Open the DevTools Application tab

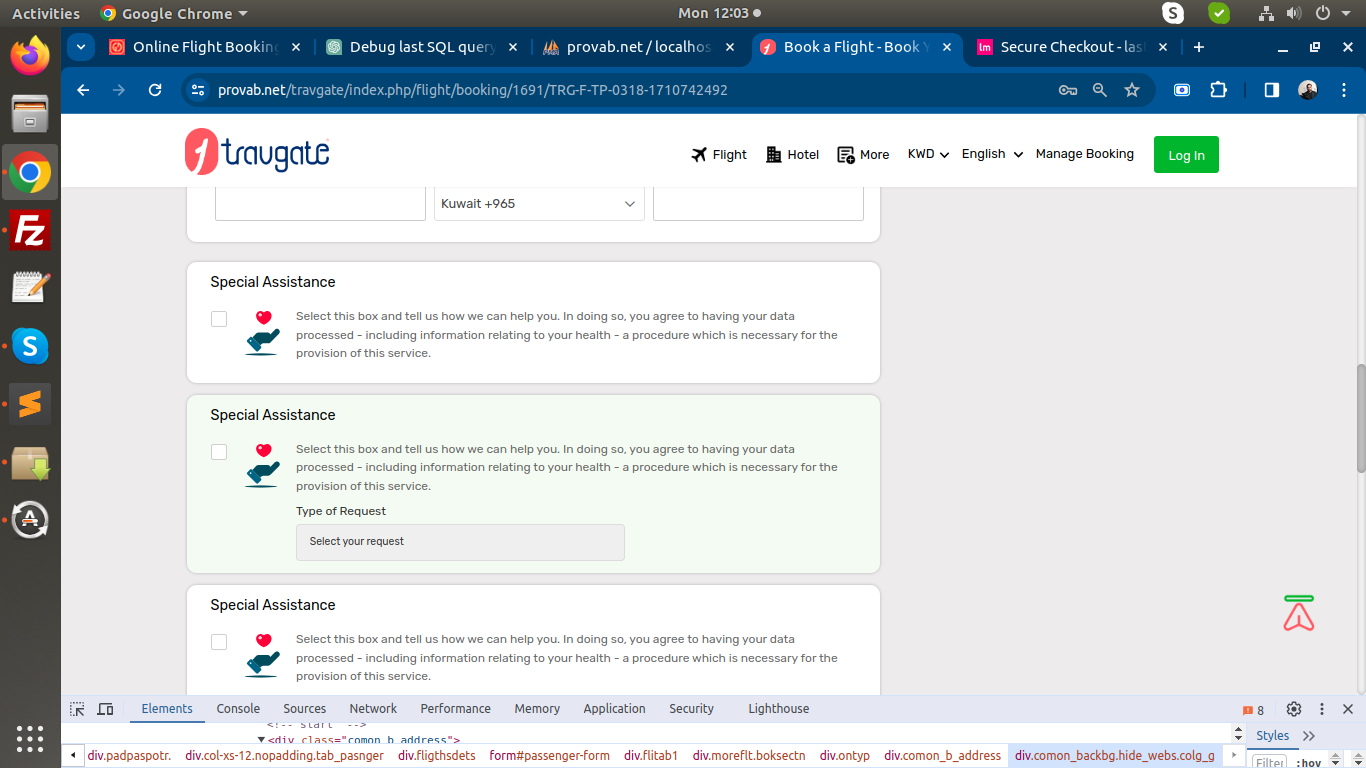click(614, 709)
